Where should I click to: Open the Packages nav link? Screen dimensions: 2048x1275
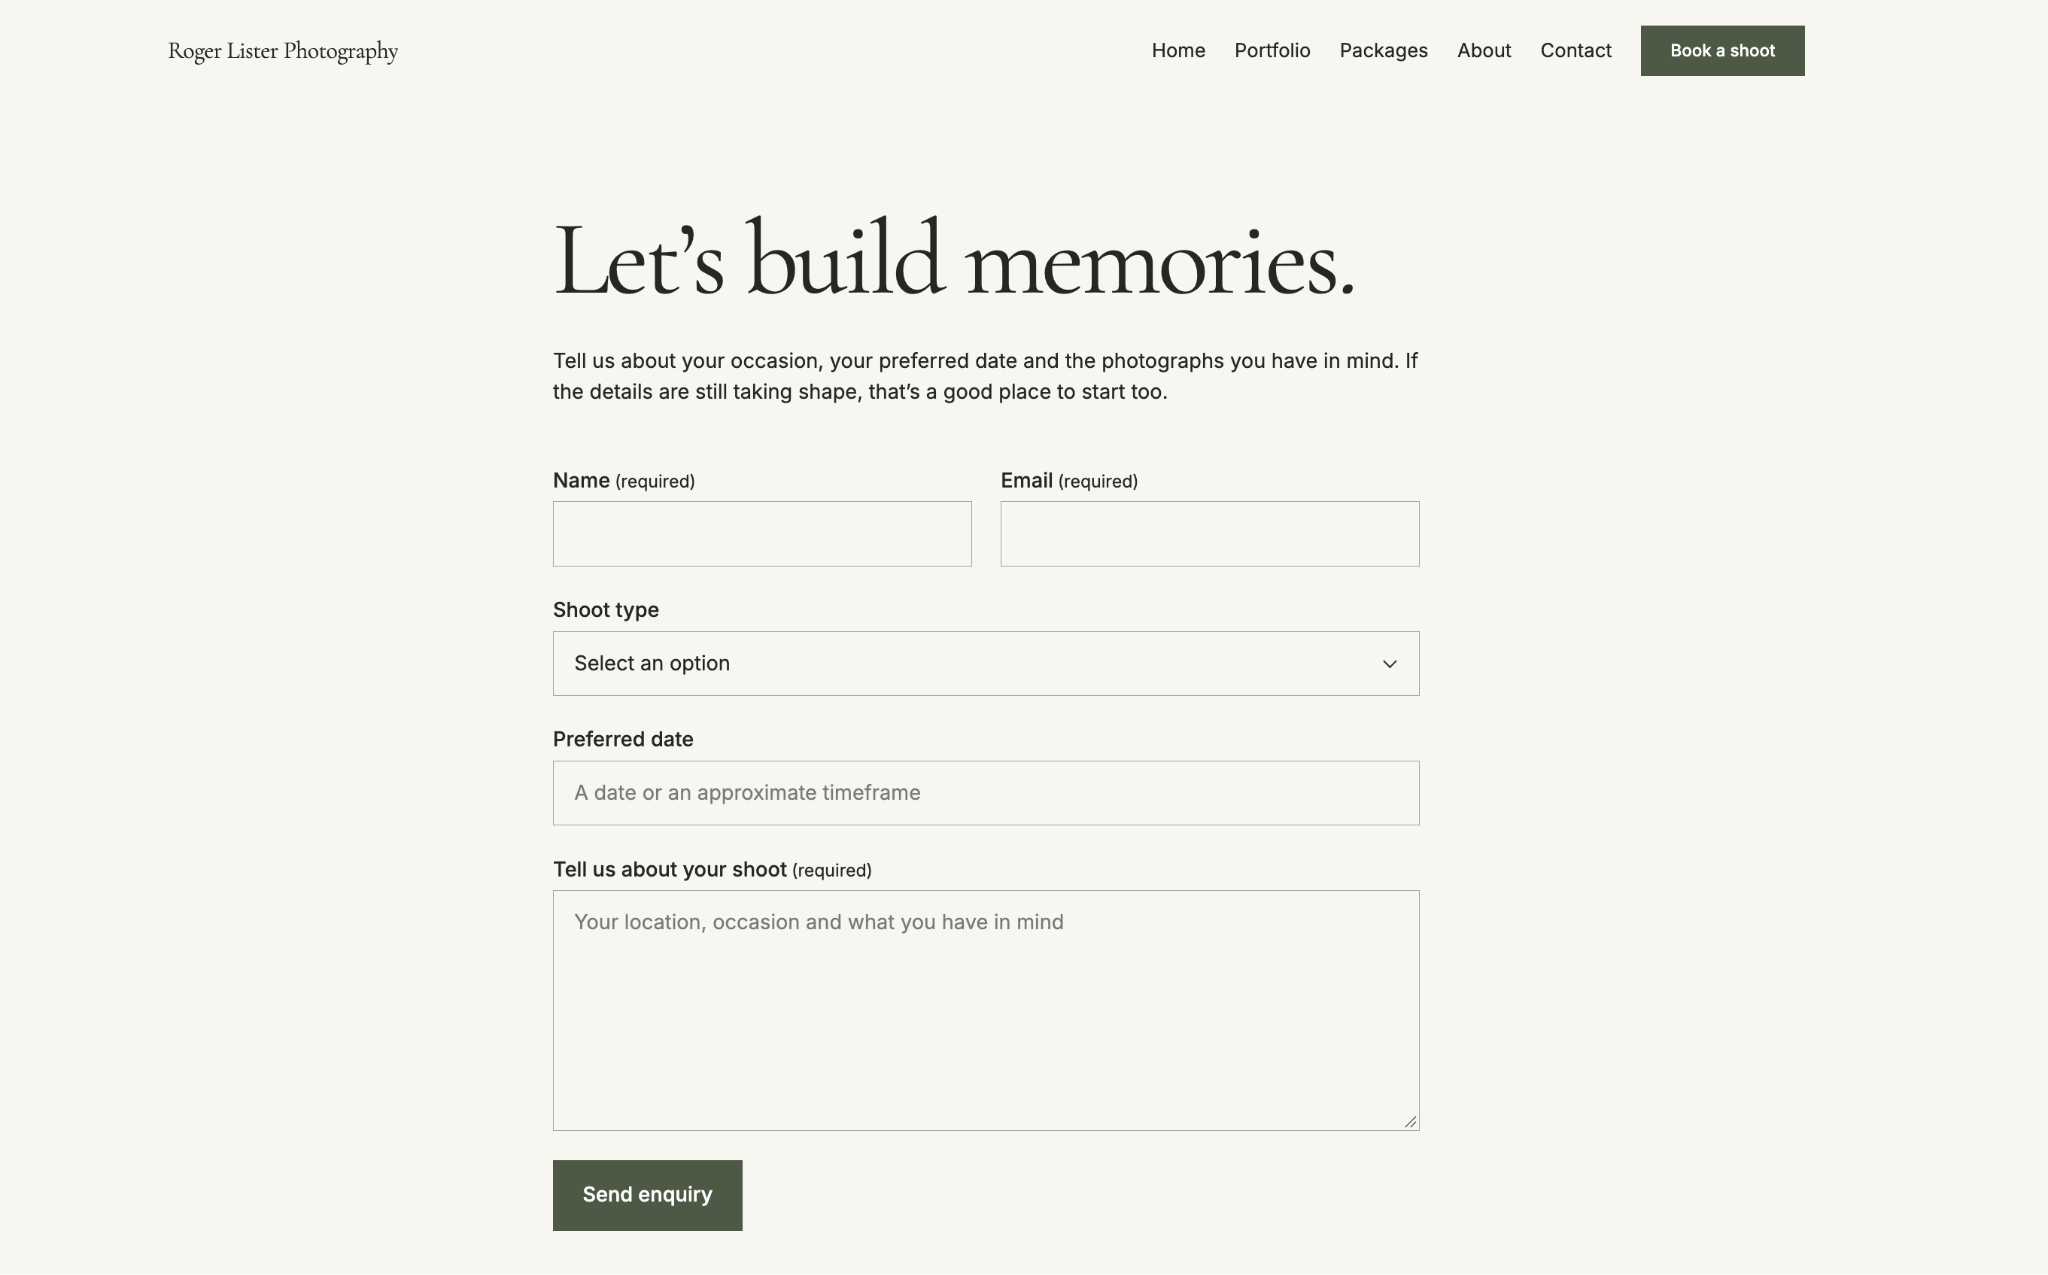click(1383, 51)
